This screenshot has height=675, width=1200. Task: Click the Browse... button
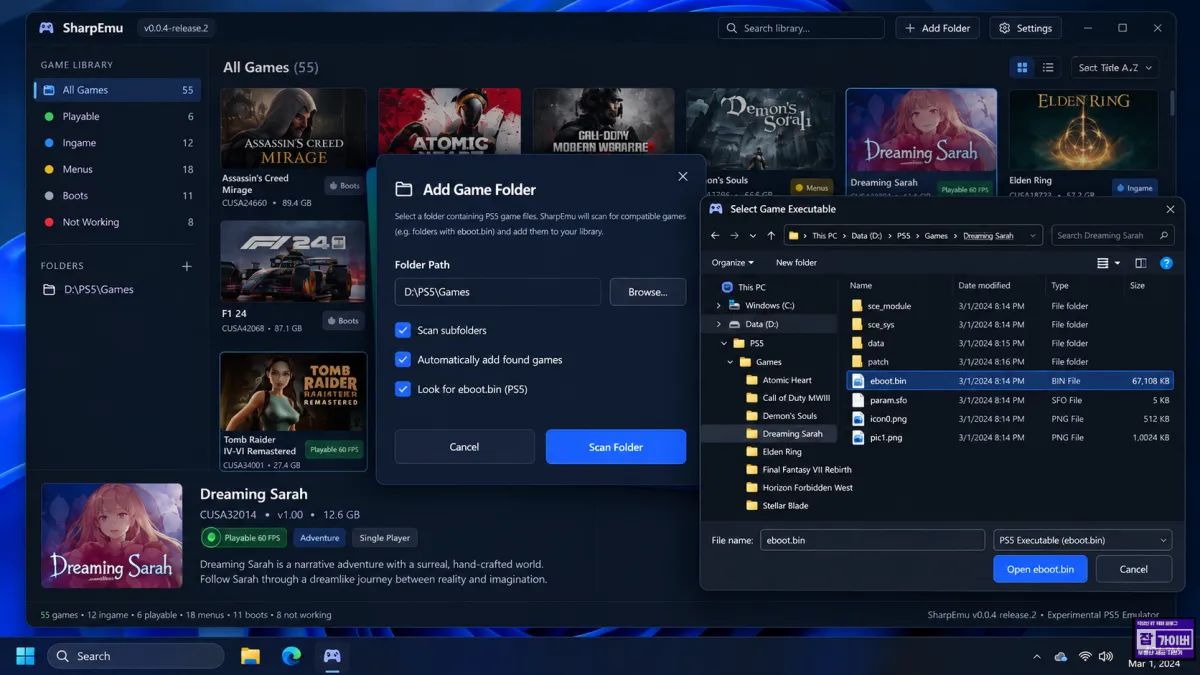pos(648,292)
